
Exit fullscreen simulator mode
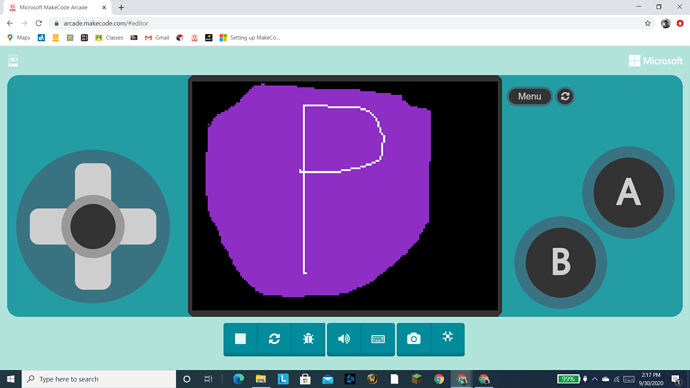(448, 339)
